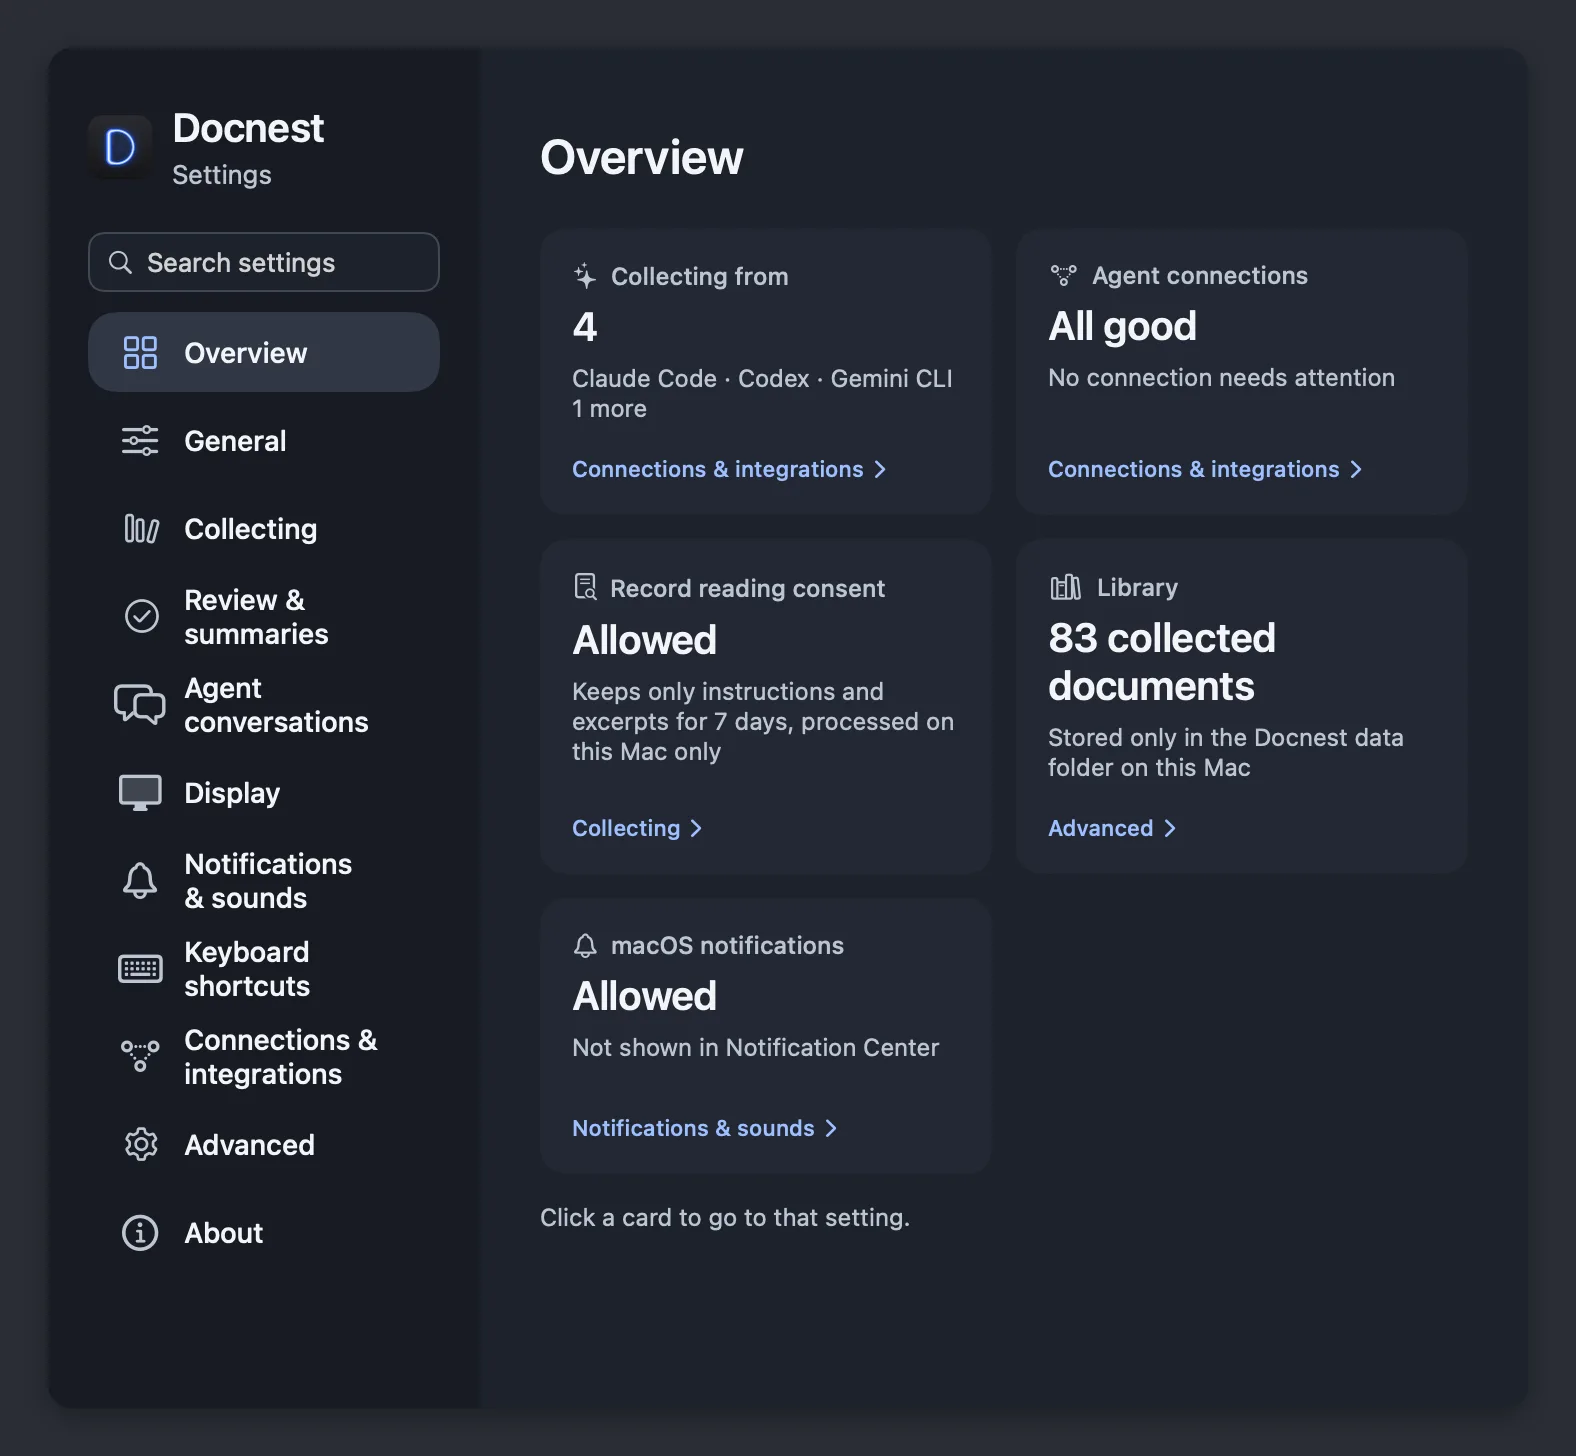Click 'Allowed' on macOS notifications card
Image resolution: width=1576 pixels, height=1456 pixels.
click(x=644, y=996)
